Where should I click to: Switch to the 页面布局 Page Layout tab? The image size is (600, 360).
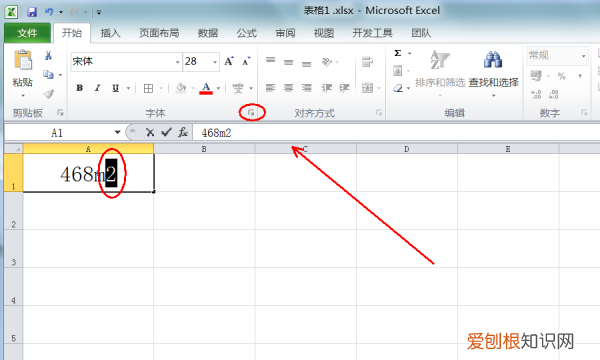click(159, 33)
